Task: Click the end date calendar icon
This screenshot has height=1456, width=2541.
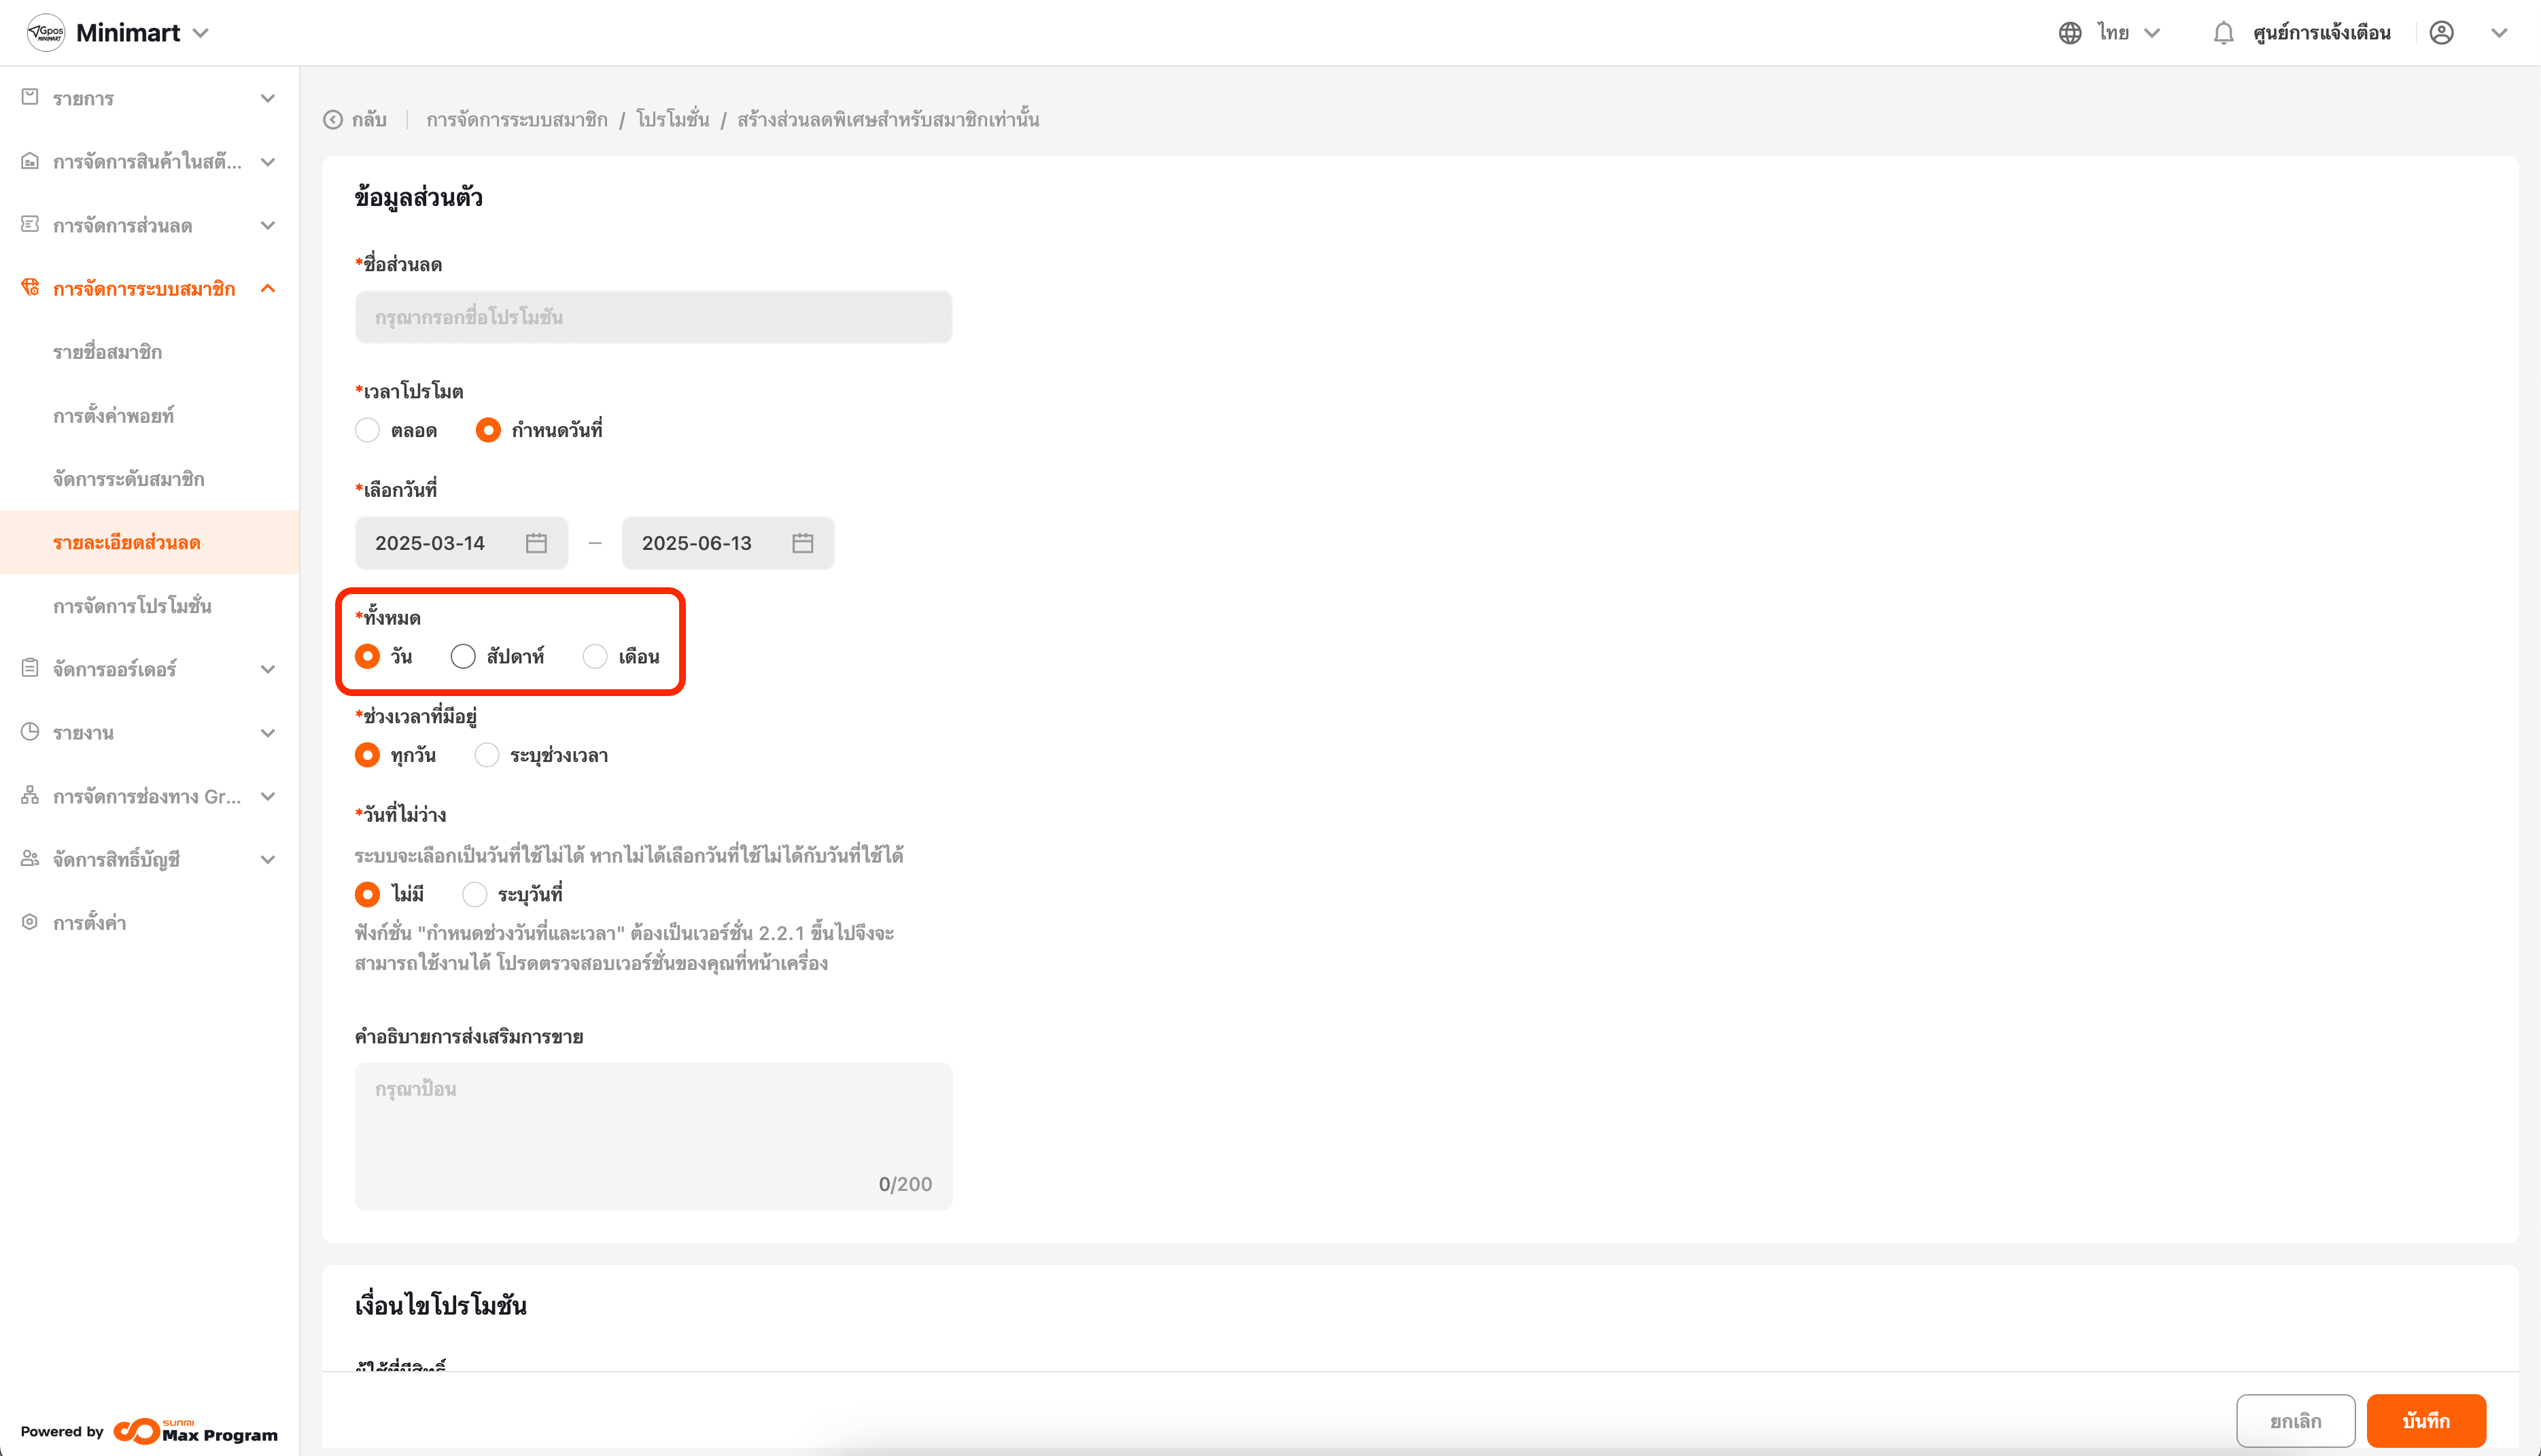Action: 802,543
